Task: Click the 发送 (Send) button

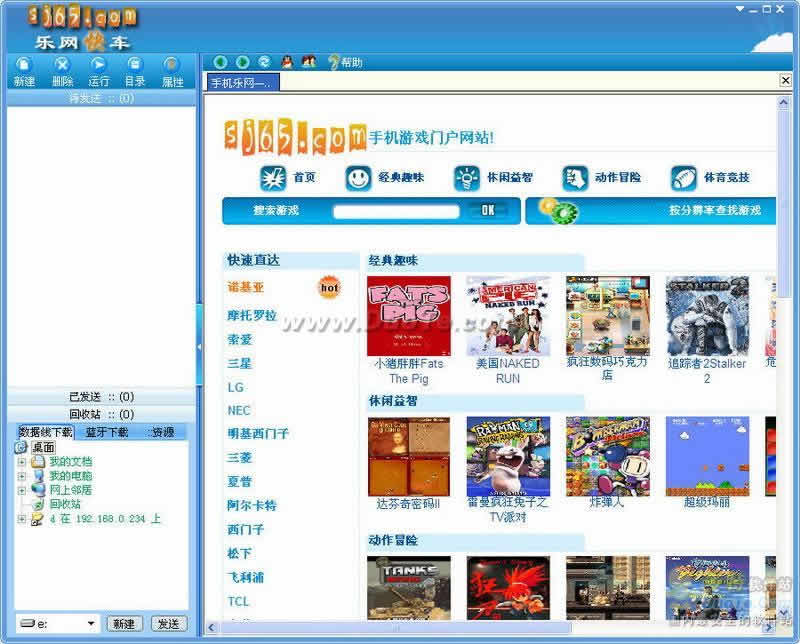Action: (168, 624)
